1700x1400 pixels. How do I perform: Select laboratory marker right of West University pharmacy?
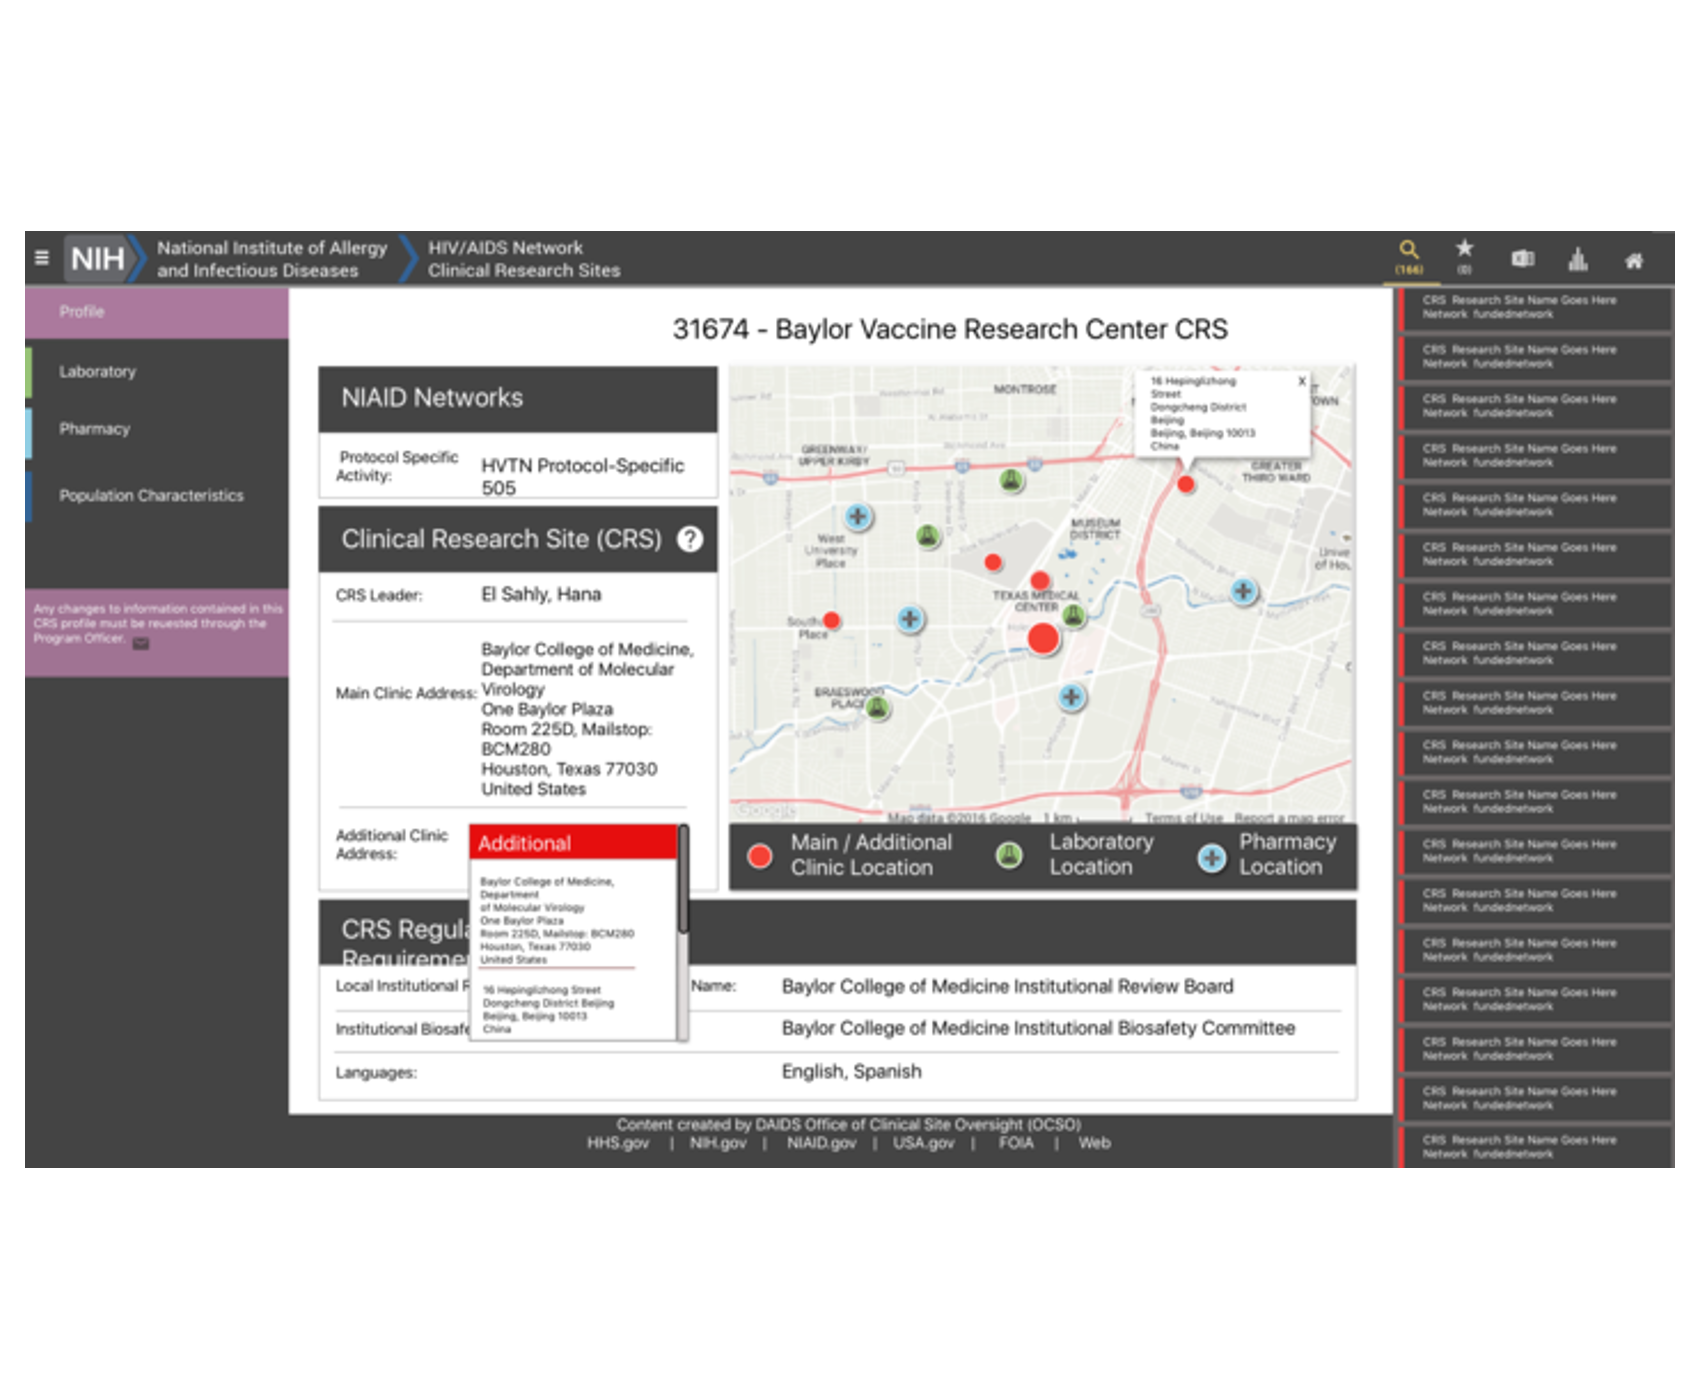(x=928, y=537)
